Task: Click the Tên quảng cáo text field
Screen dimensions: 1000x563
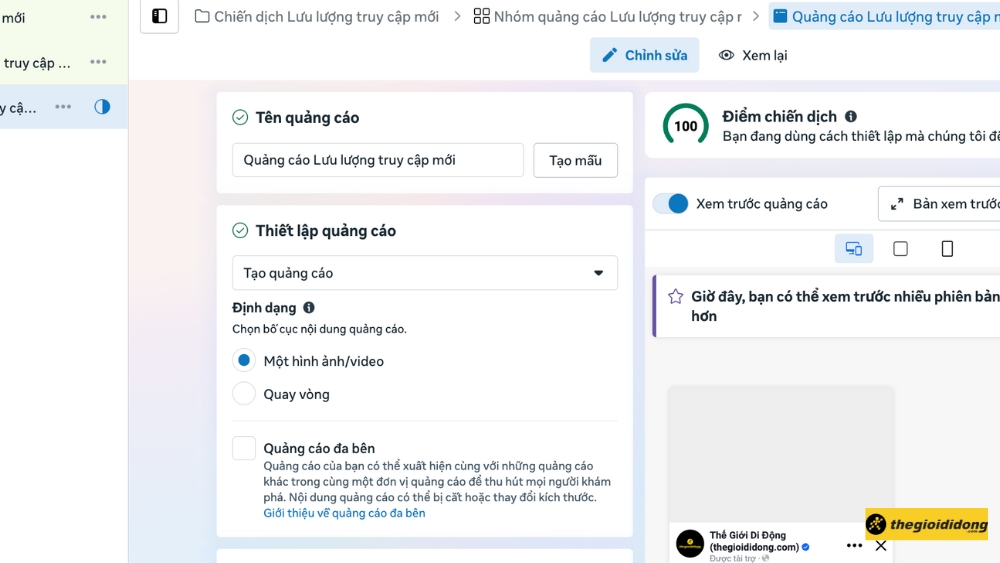Action: point(377,160)
